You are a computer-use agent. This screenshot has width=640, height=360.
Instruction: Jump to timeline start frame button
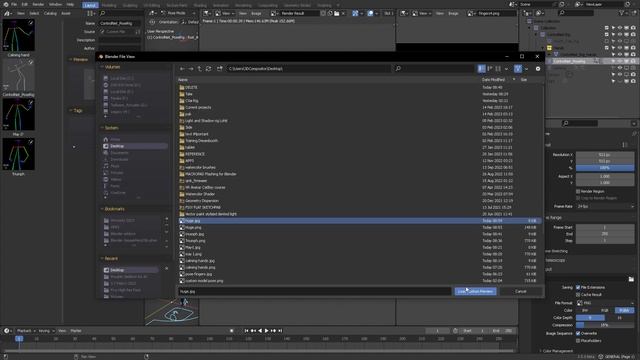click(x=246, y=331)
